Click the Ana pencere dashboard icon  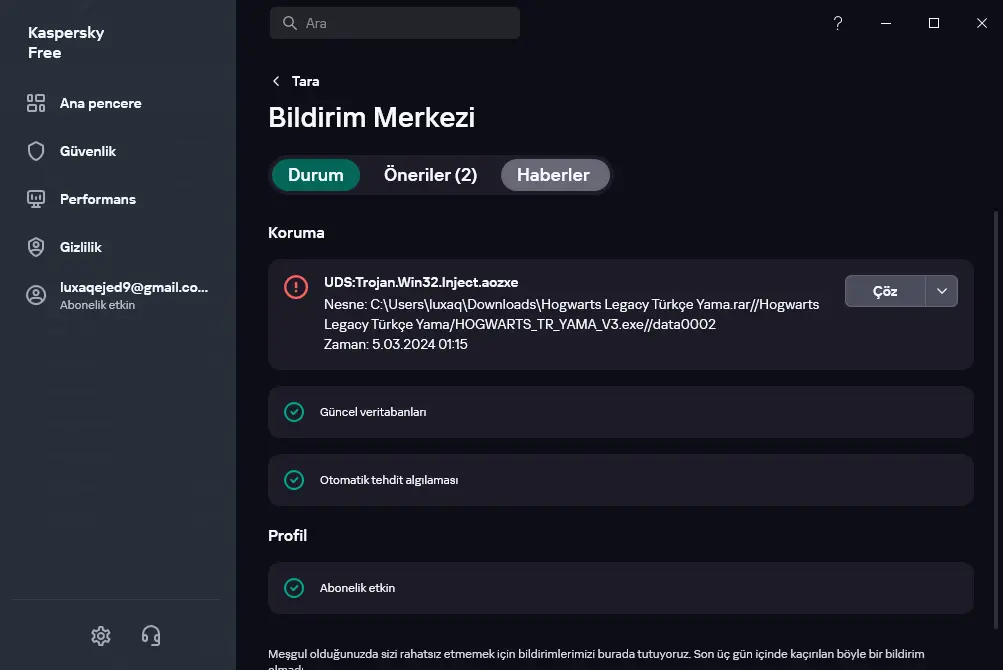(36, 103)
